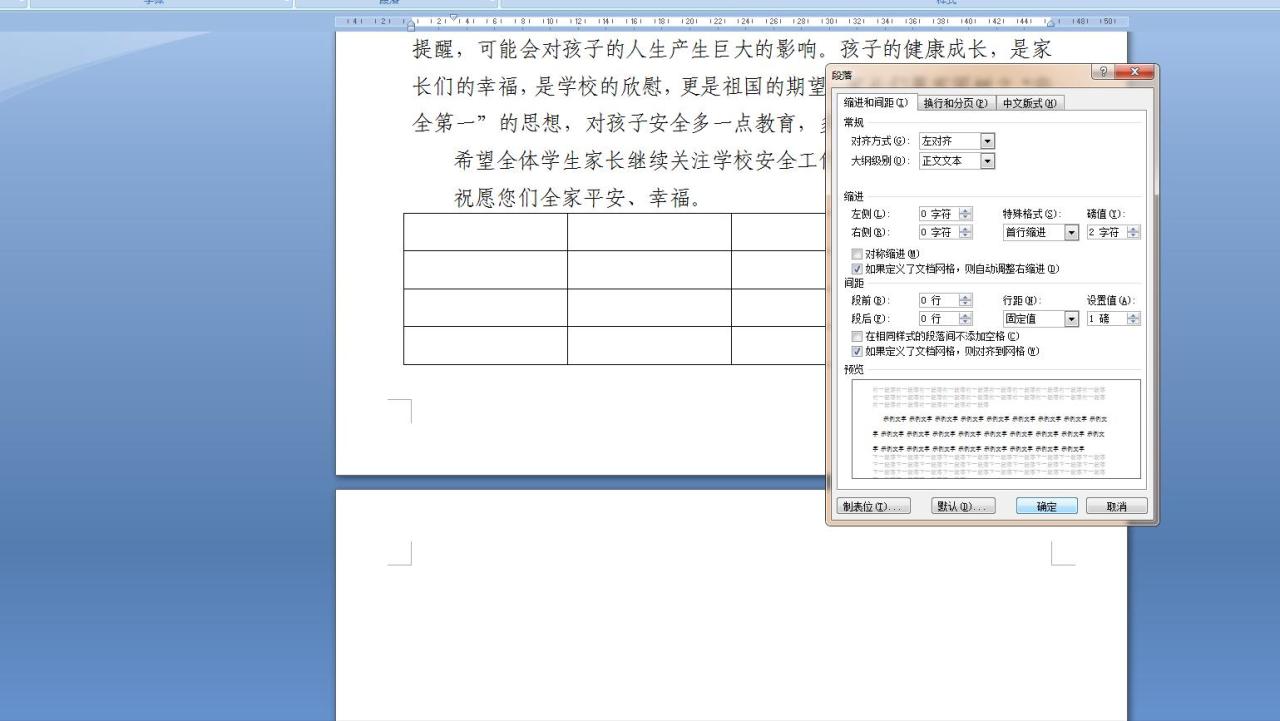Switch to the 中文版式 tab
The image size is (1280, 721).
1030,103
